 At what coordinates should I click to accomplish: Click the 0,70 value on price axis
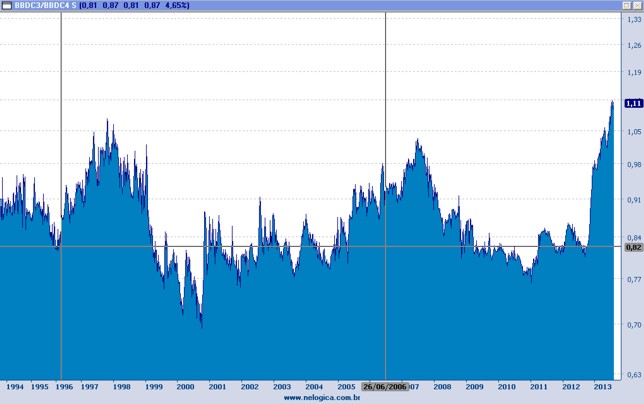click(632, 325)
